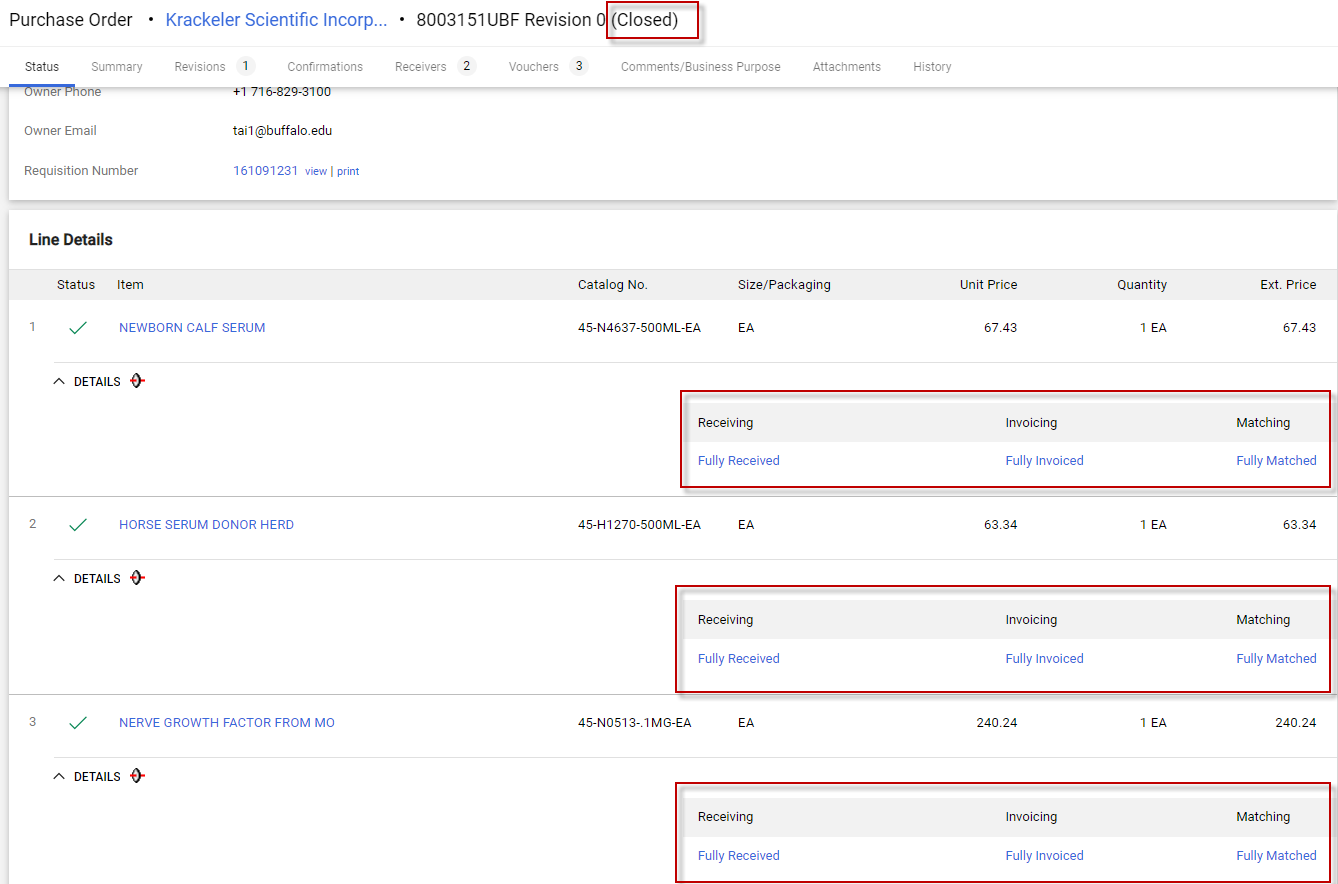This screenshot has width=1338, height=884.
Task: Click green checkmark status for Horse Serum line
Action: coord(78,525)
